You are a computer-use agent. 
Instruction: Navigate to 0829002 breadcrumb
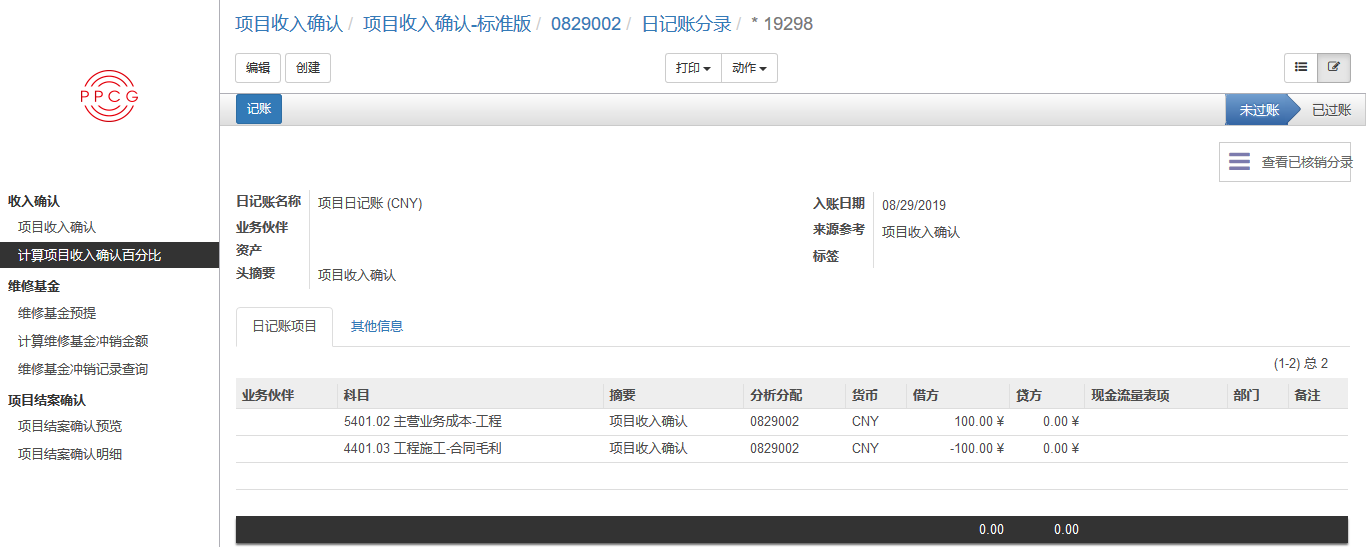(585, 23)
